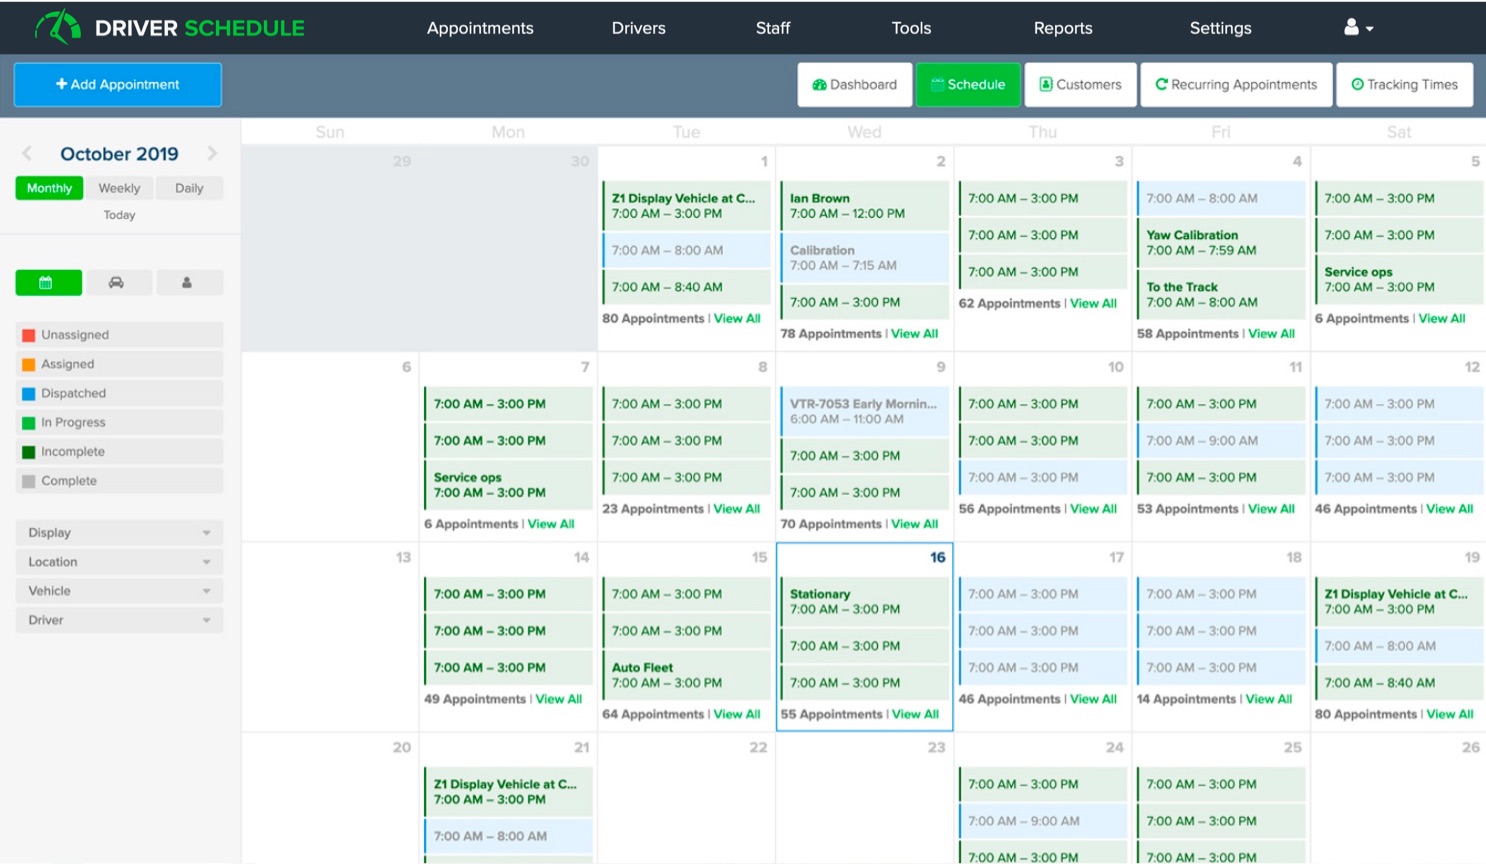Click the orange Assigned color swatch
Viewport: 1486px width, 866px height.
29,365
